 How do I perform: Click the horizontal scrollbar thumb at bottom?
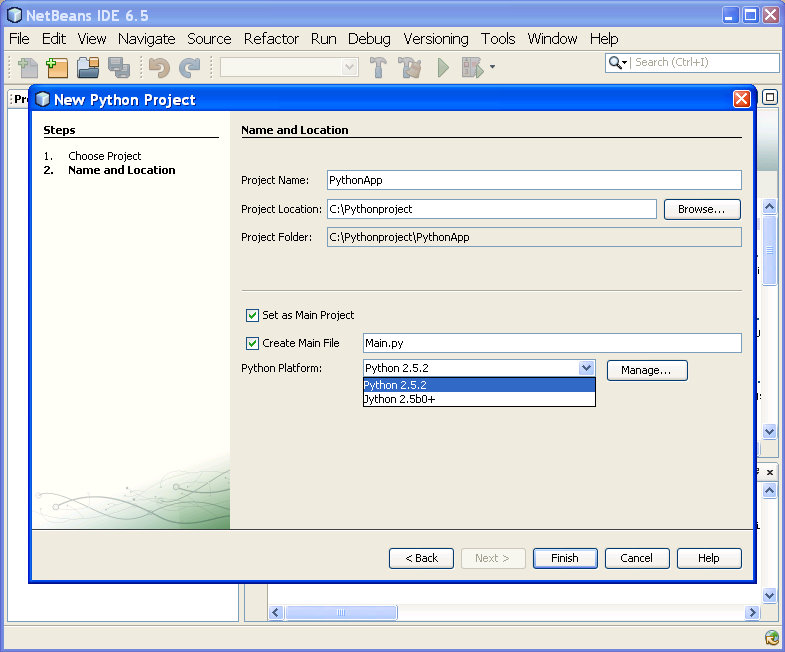341,612
